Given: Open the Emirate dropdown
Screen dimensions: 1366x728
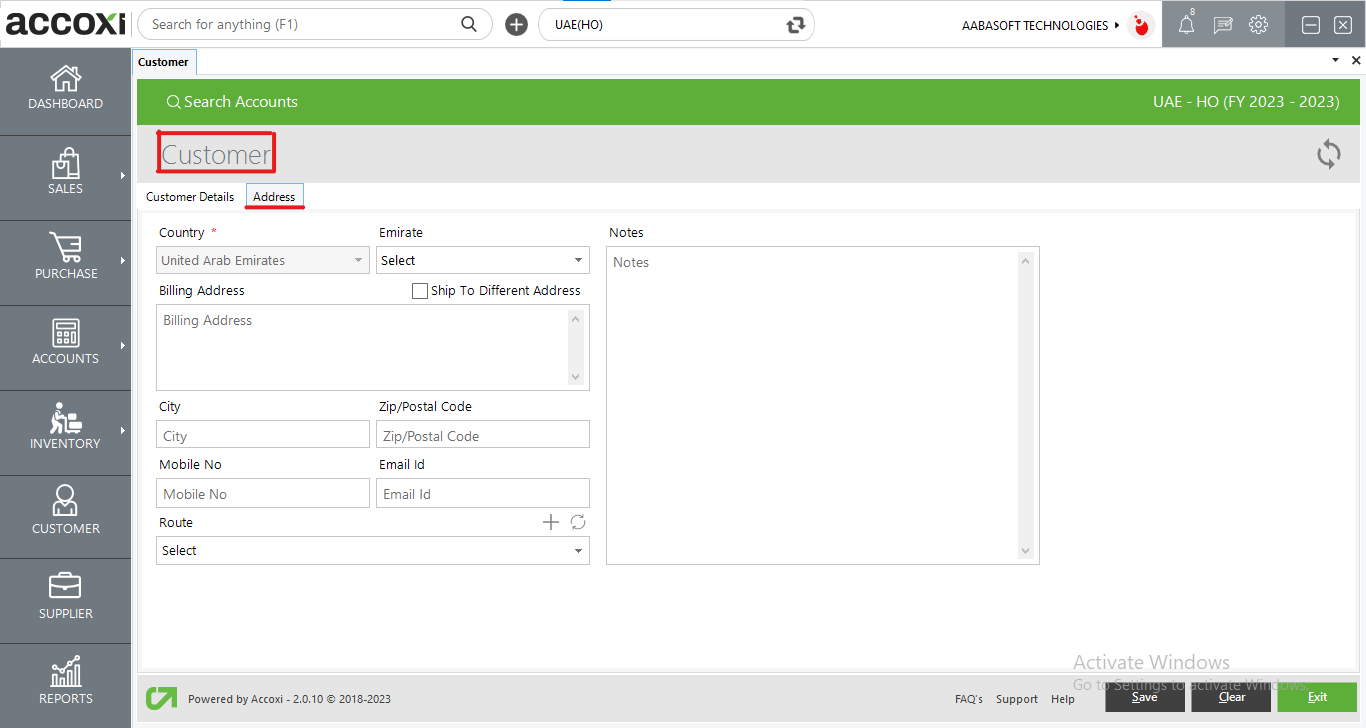Looking at the screenshot, I should pos(577,260).
